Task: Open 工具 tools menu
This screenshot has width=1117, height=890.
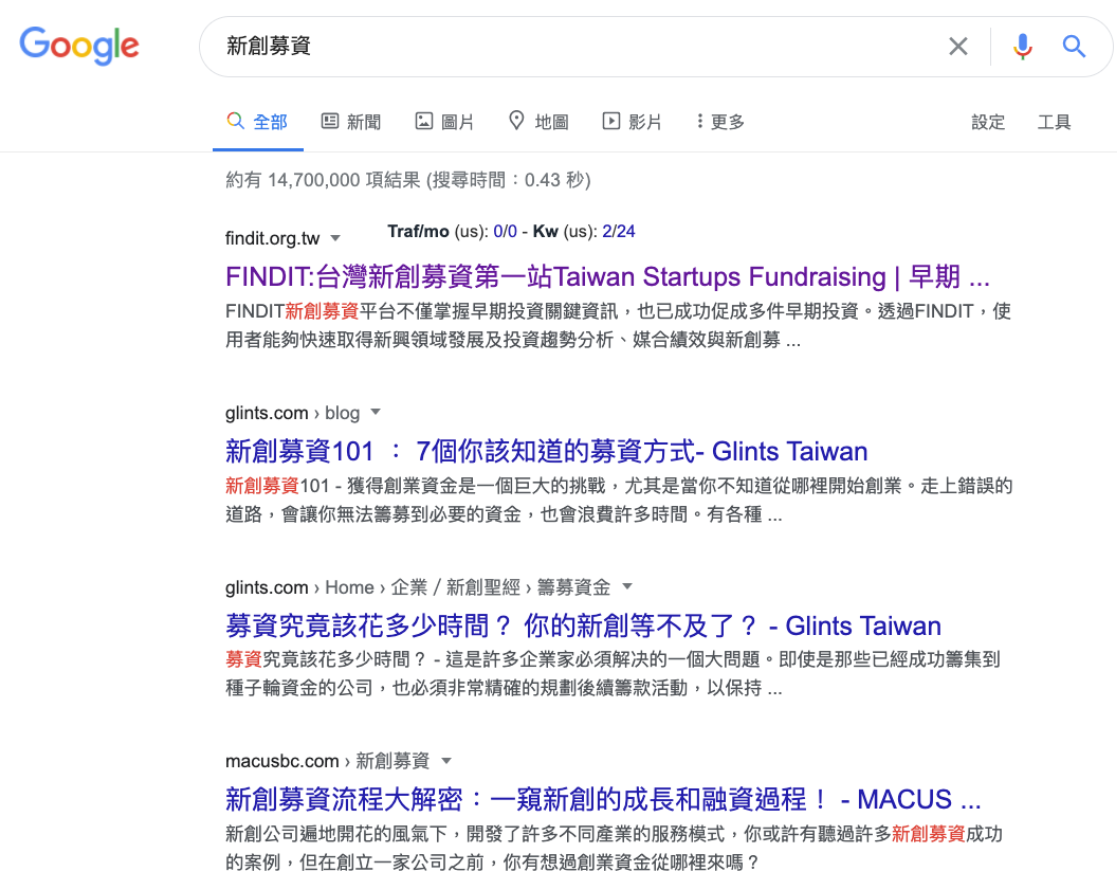Action: (x=1054, y=121)
